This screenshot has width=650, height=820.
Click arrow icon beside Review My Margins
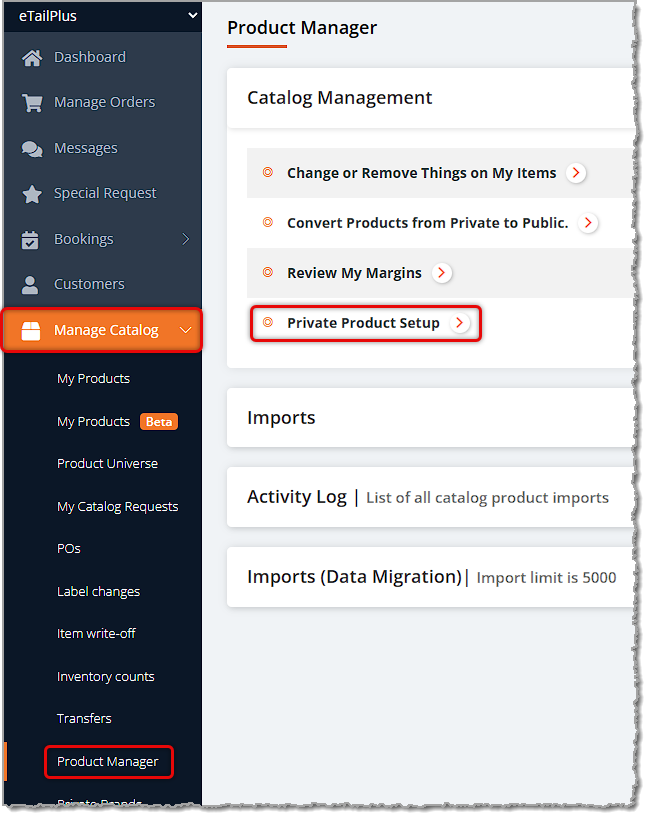coord(441,273)
